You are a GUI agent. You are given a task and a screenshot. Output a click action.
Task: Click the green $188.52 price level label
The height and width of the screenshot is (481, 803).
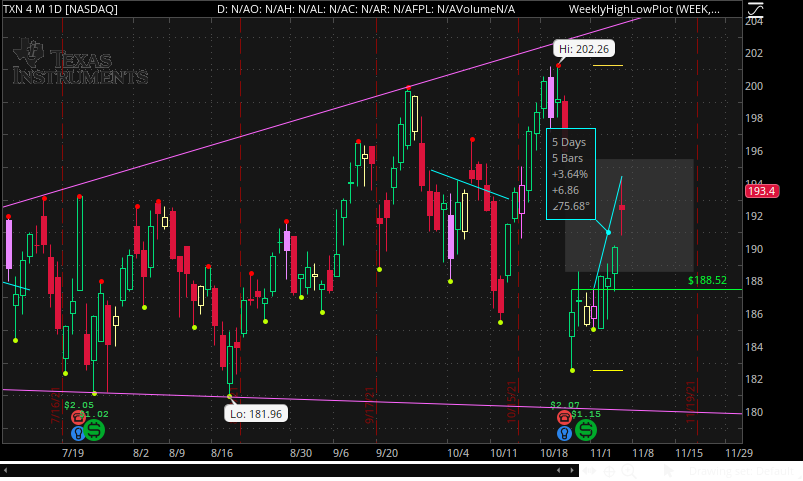pyautogui.click(x=707, y=280)
